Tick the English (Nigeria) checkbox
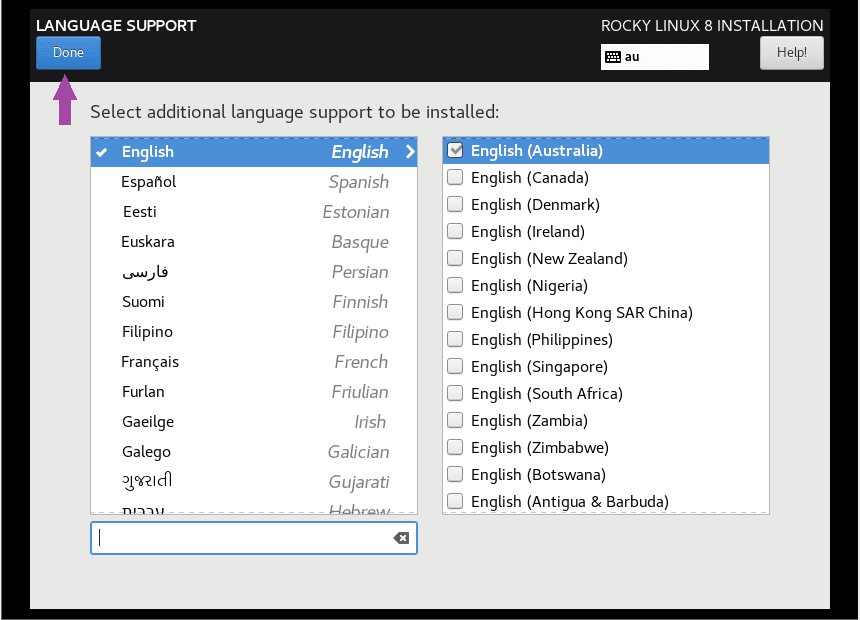 pos(455,285)
